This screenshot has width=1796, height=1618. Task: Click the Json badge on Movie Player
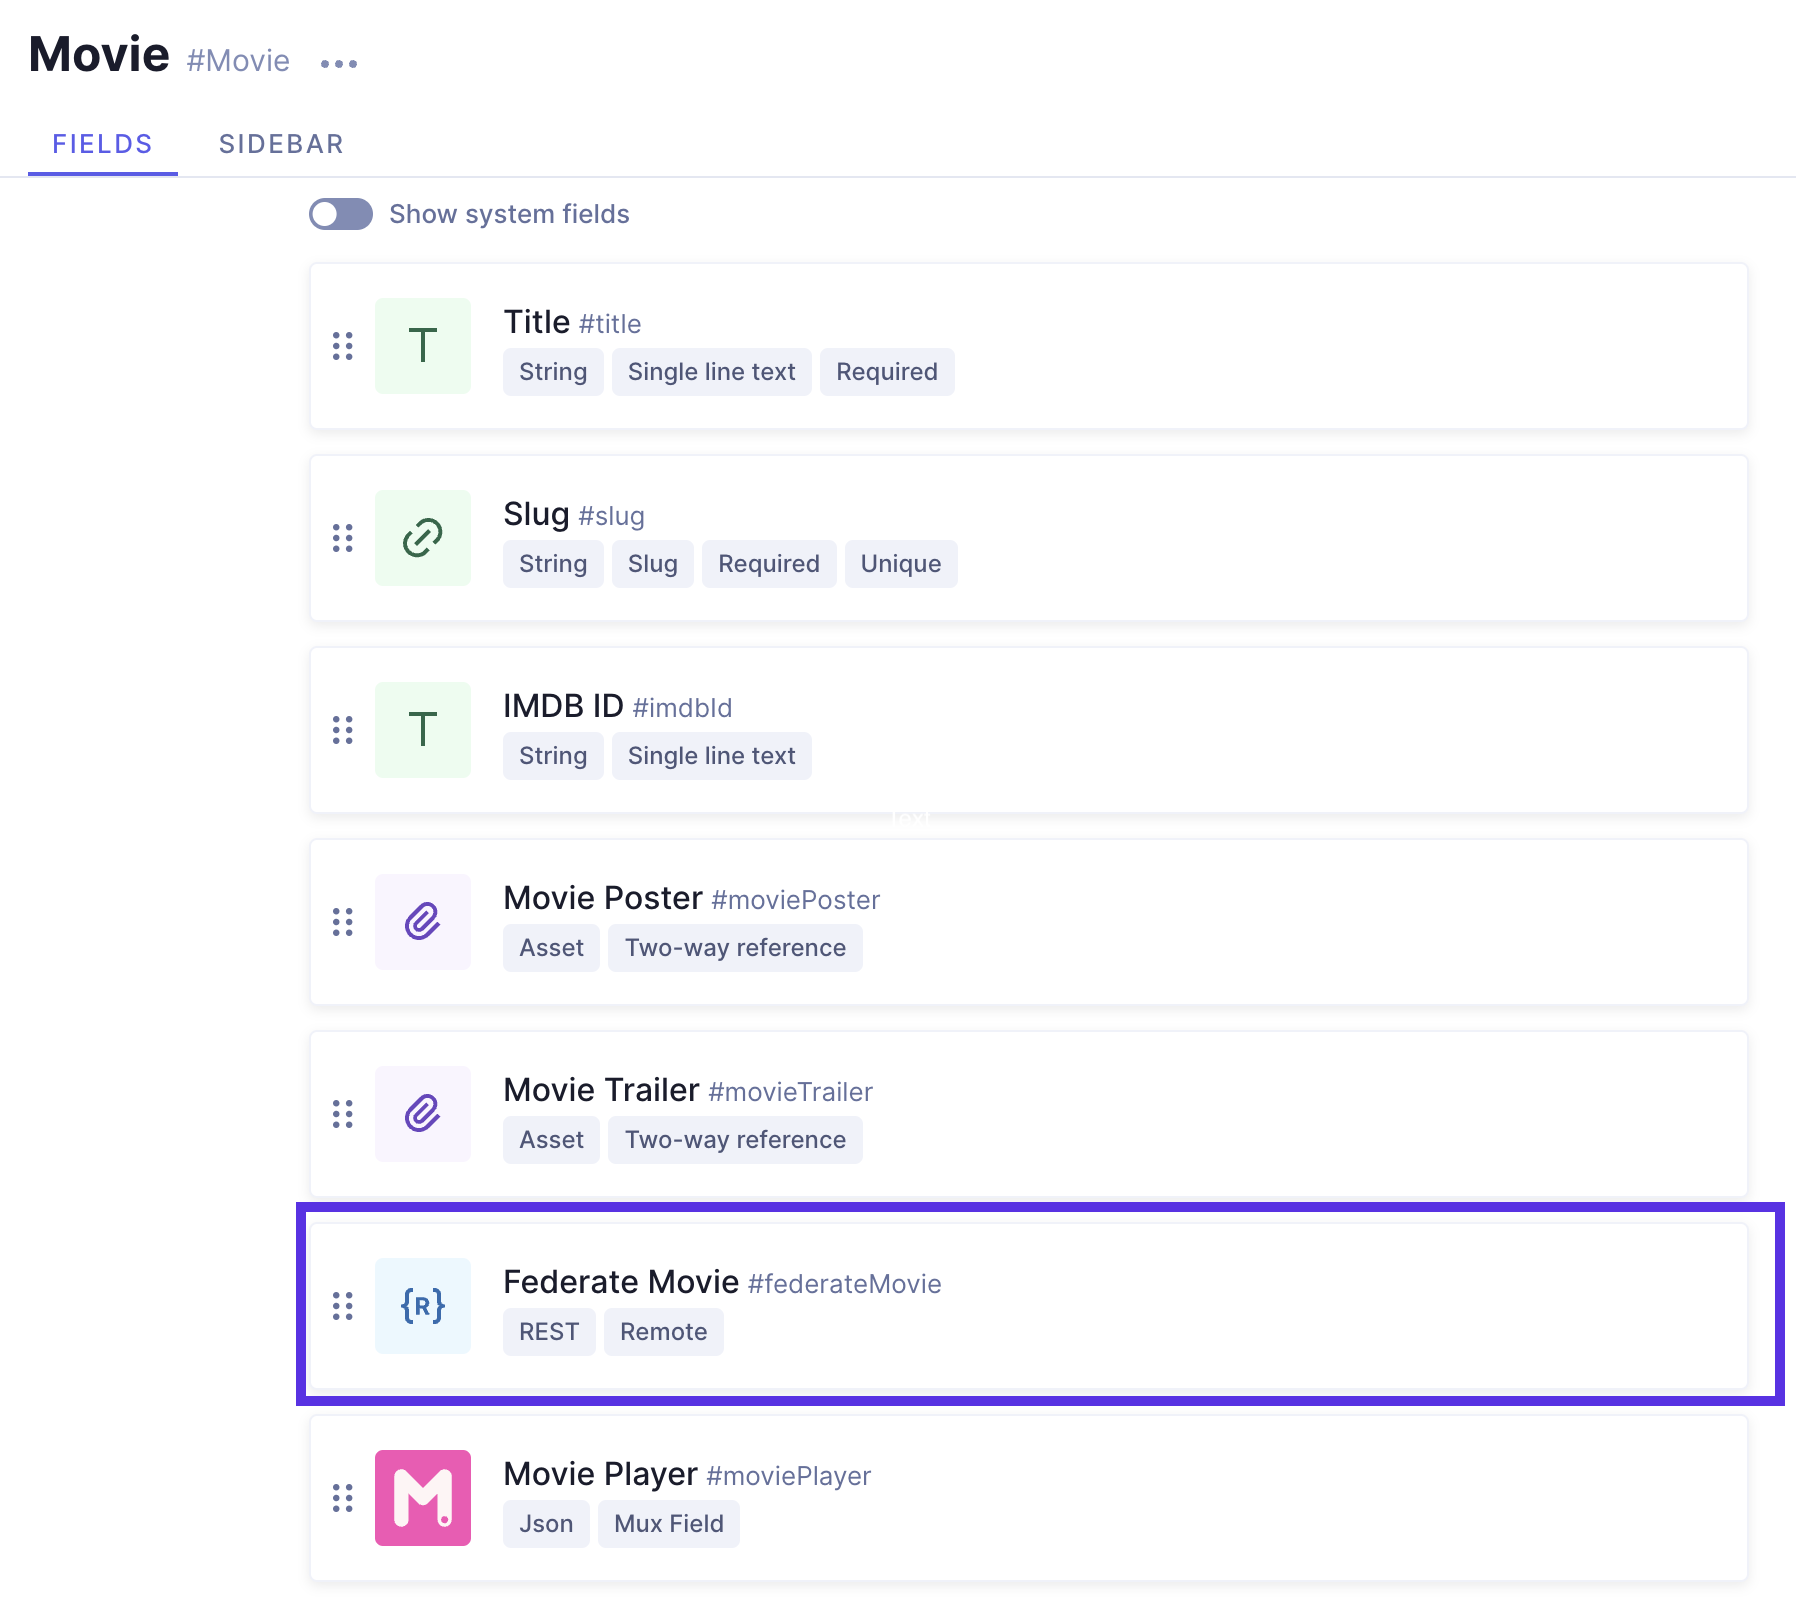click(546, 1523)
